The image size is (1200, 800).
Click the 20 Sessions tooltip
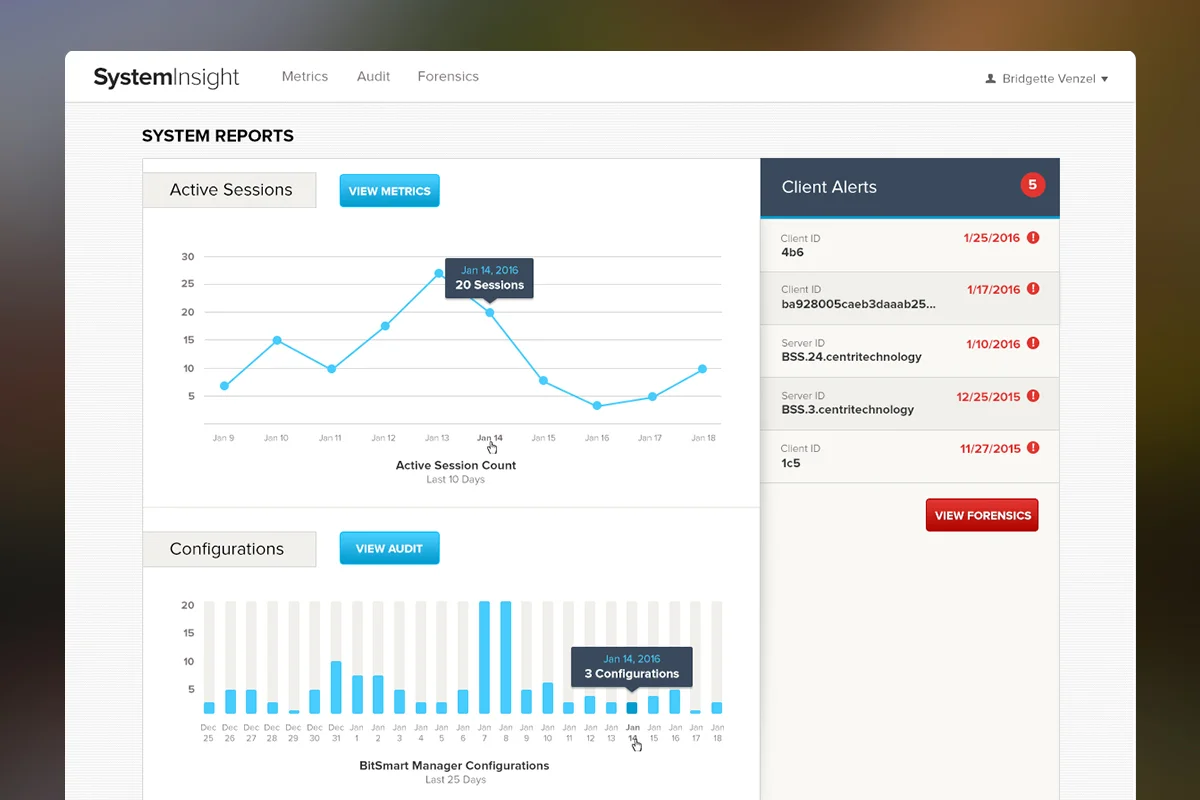(490, 278)
